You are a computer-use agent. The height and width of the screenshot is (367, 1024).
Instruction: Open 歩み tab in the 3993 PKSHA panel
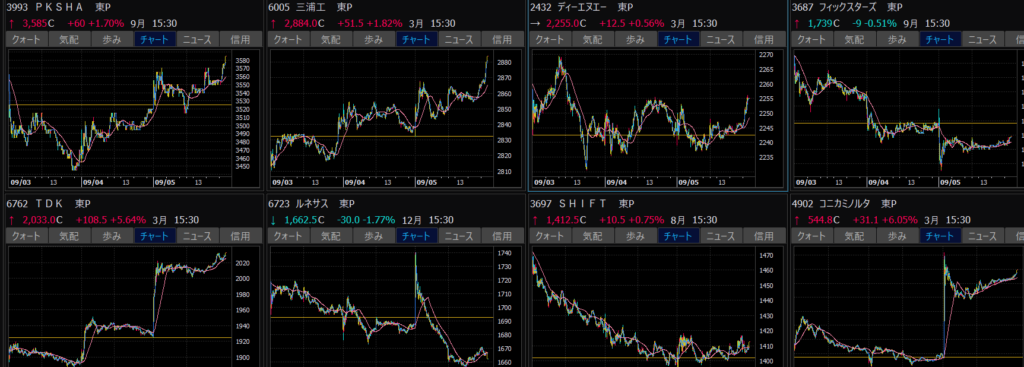click(112, 39)
